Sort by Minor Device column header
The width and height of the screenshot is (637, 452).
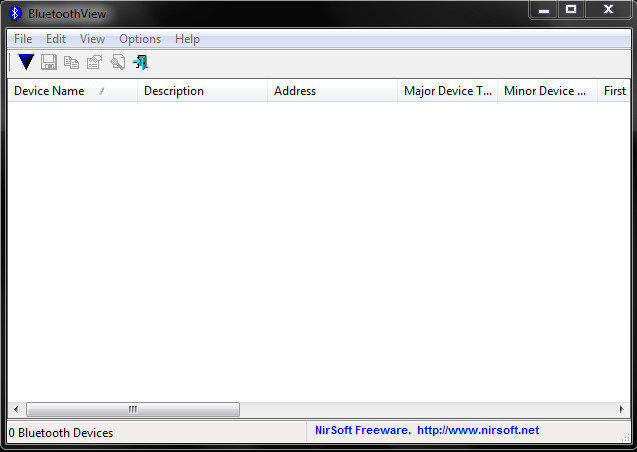click(x=548, y=91)
